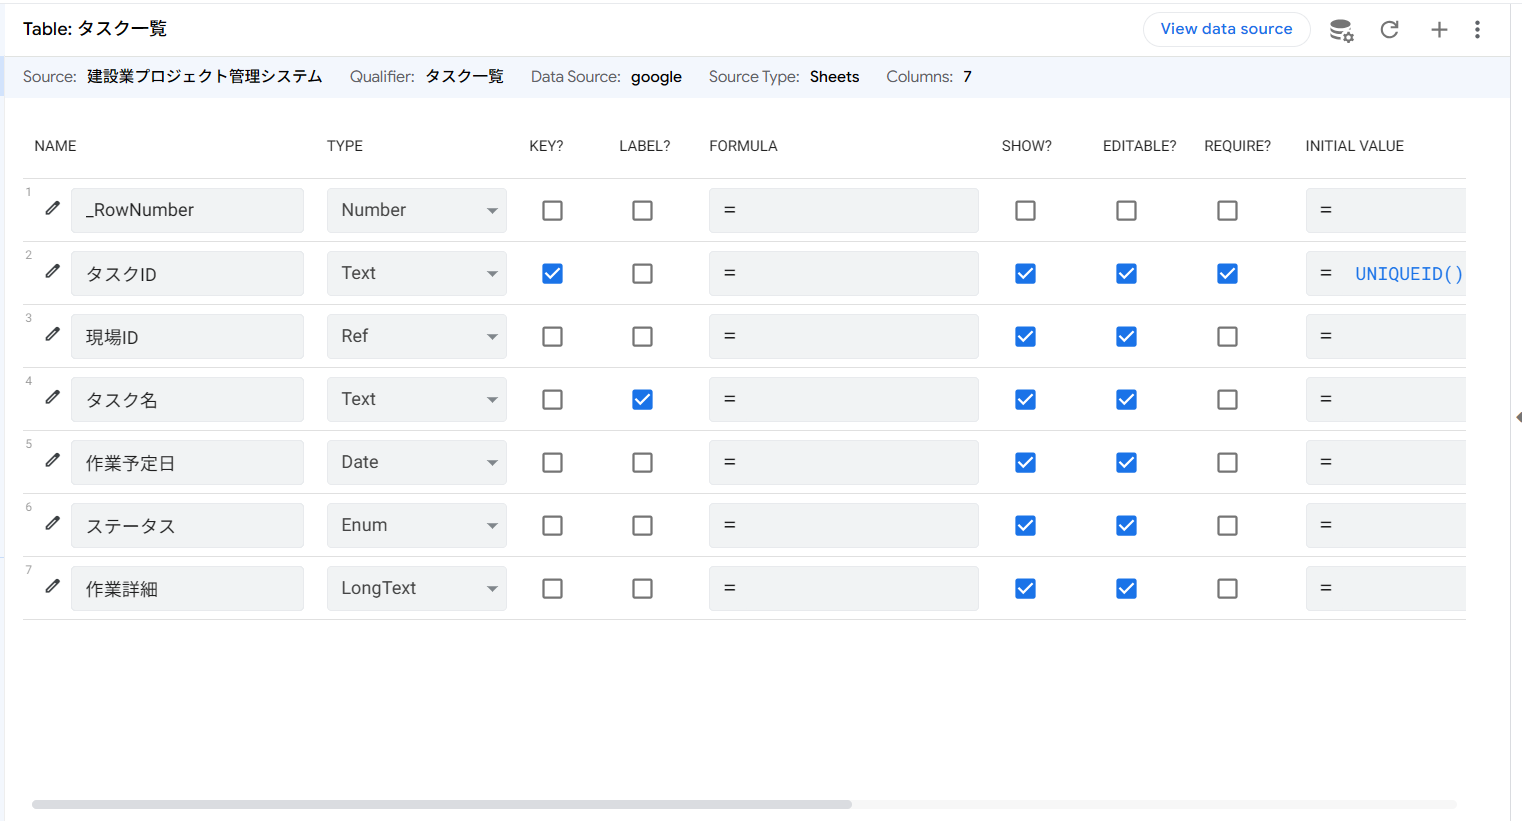Open editor for ステータス column pencil
The image size is (1522, 821).
[x=53, y=523]
